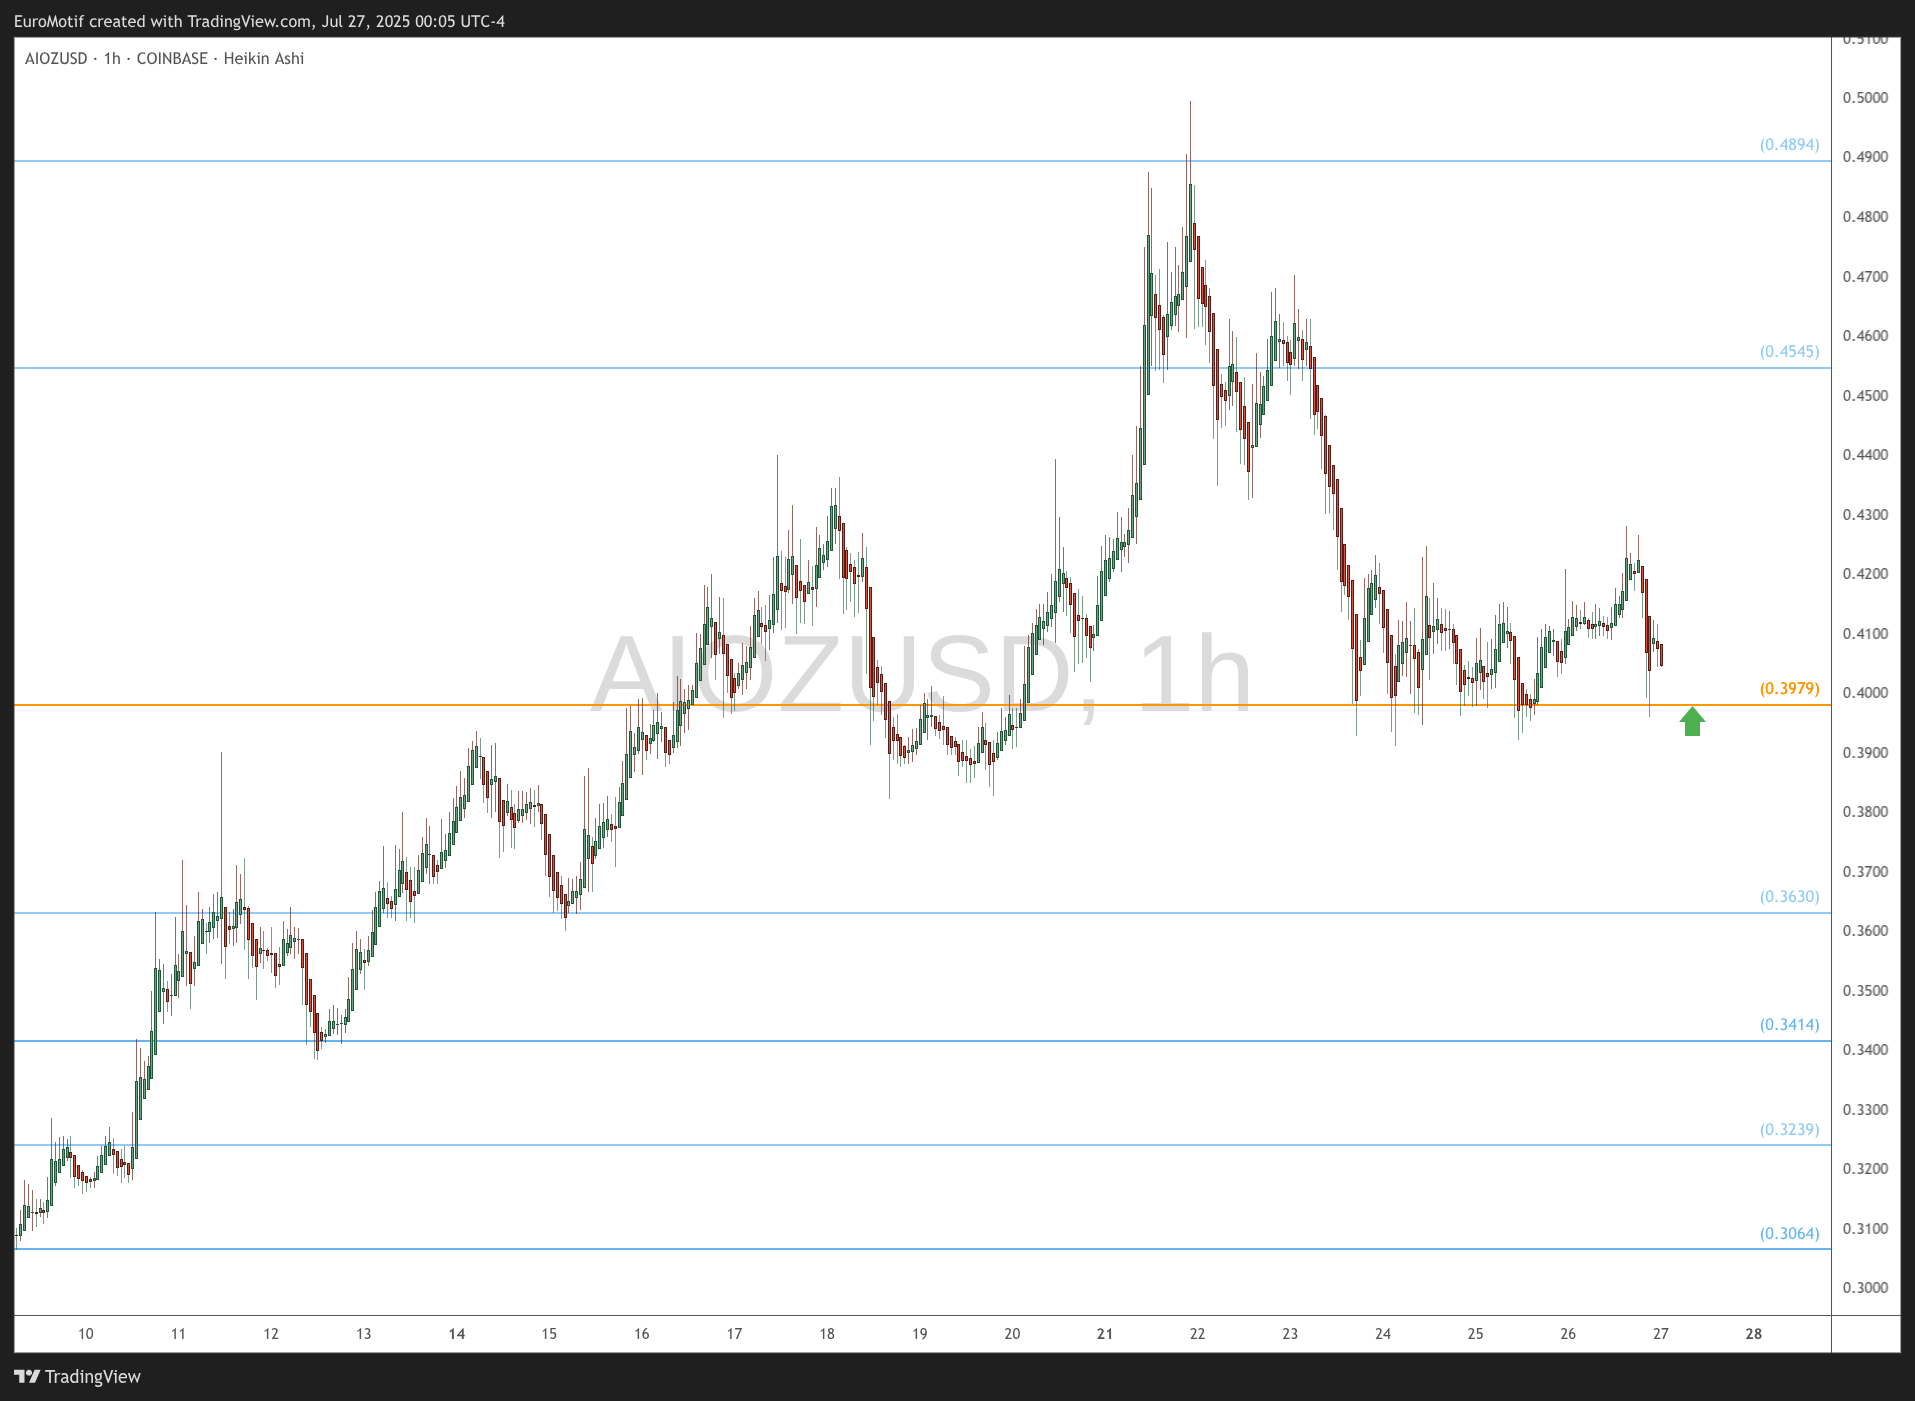The height and width of the screenshot is (1401, 1915).
Task: Click the 0.3500 price axis tick
Action: tap(1865, 991)
